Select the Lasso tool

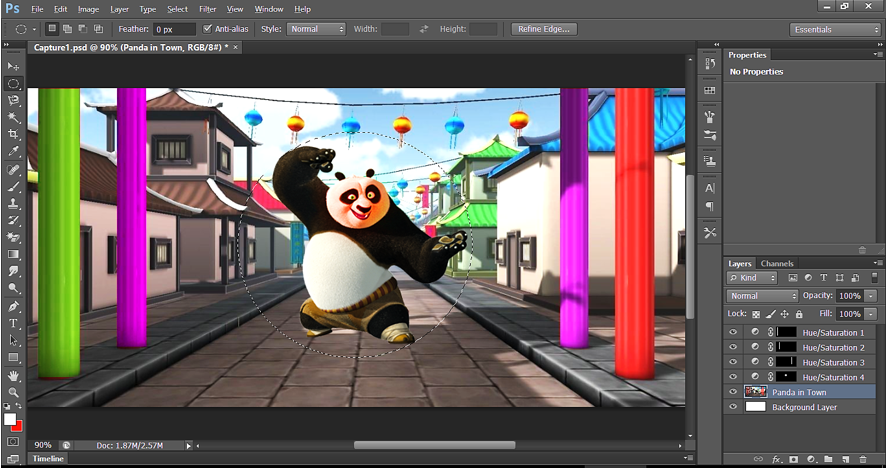coord(13,101)
